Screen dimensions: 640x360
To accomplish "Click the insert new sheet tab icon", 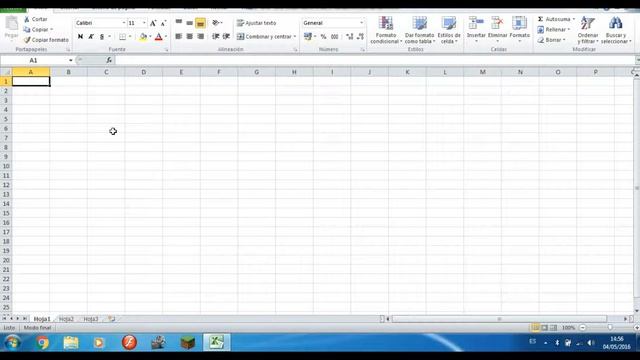I will coord(111,319).
